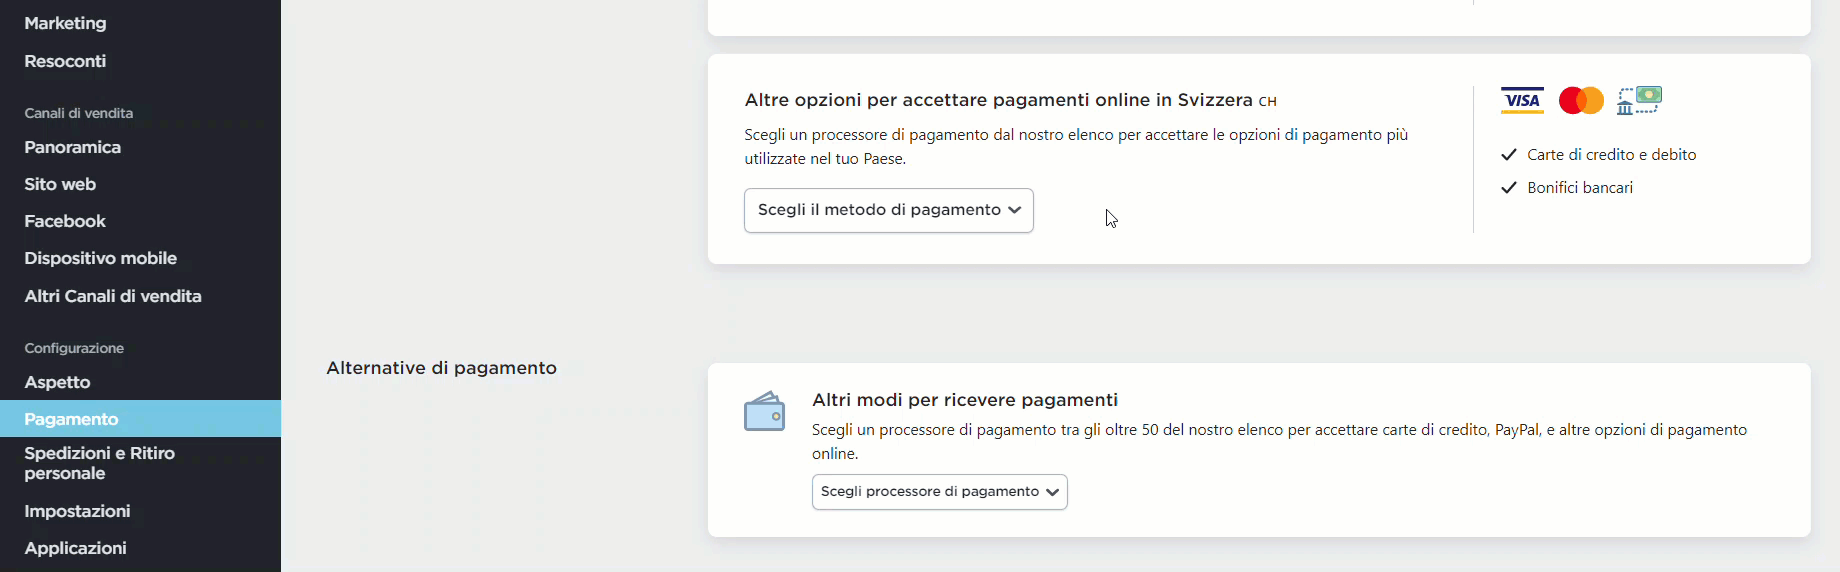Image resolution: width=1840 pixels, height=572 pixels.
Task: Click the Canali di vendita group label
Action: (79, 113)
